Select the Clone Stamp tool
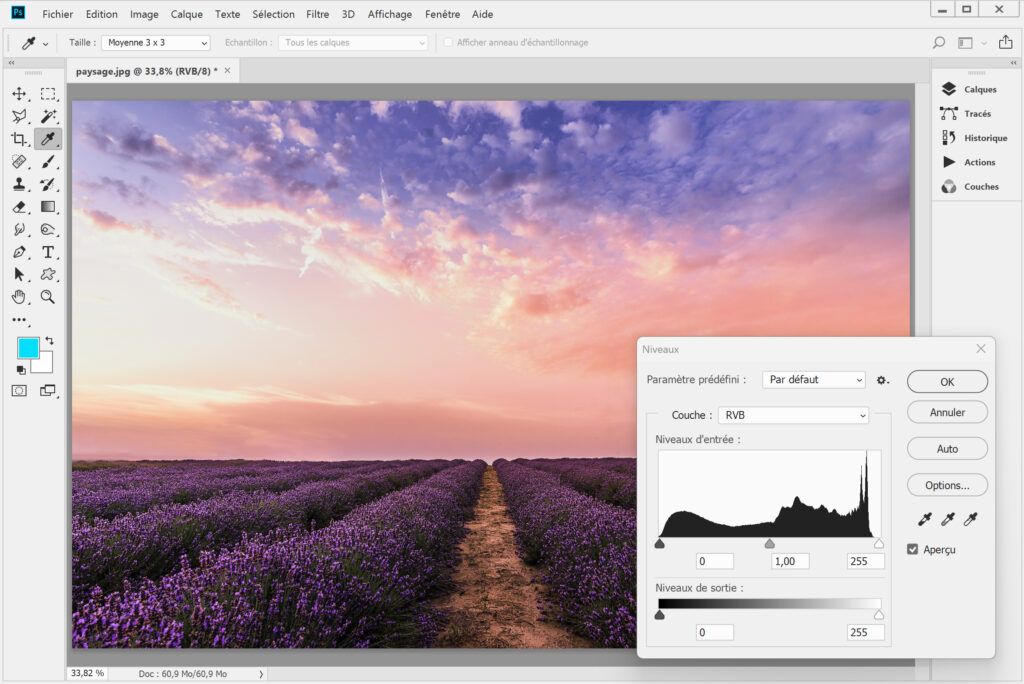The image size is (1024, 684). (19, 184)
